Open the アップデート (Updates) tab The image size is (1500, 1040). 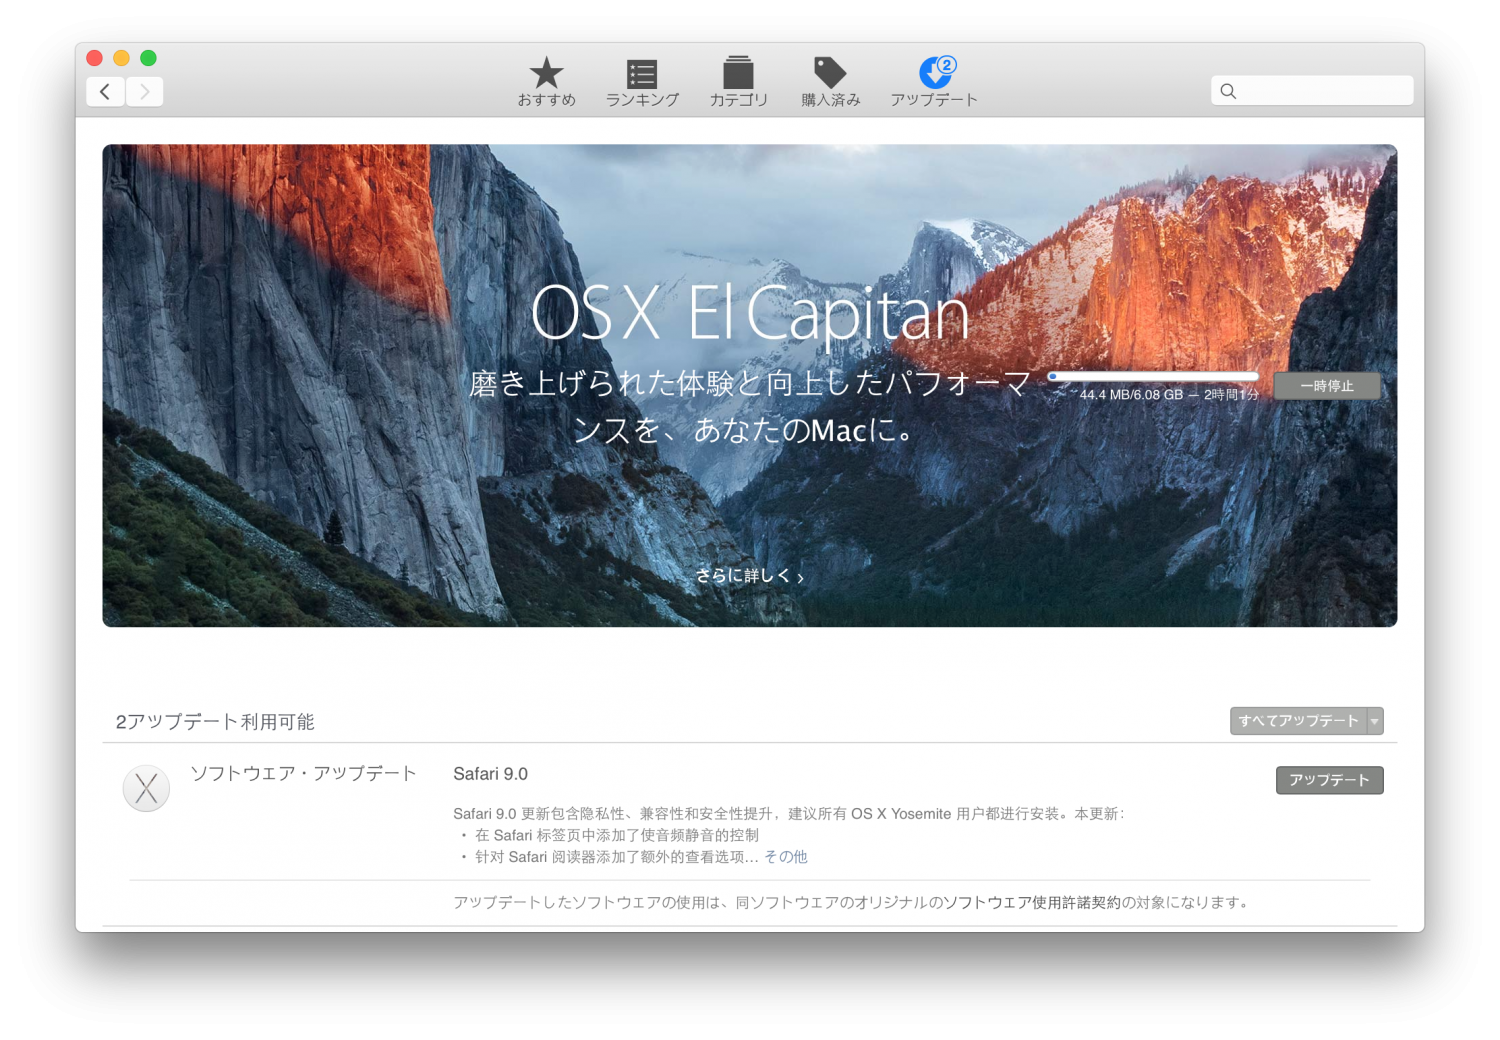coord(934,82)
